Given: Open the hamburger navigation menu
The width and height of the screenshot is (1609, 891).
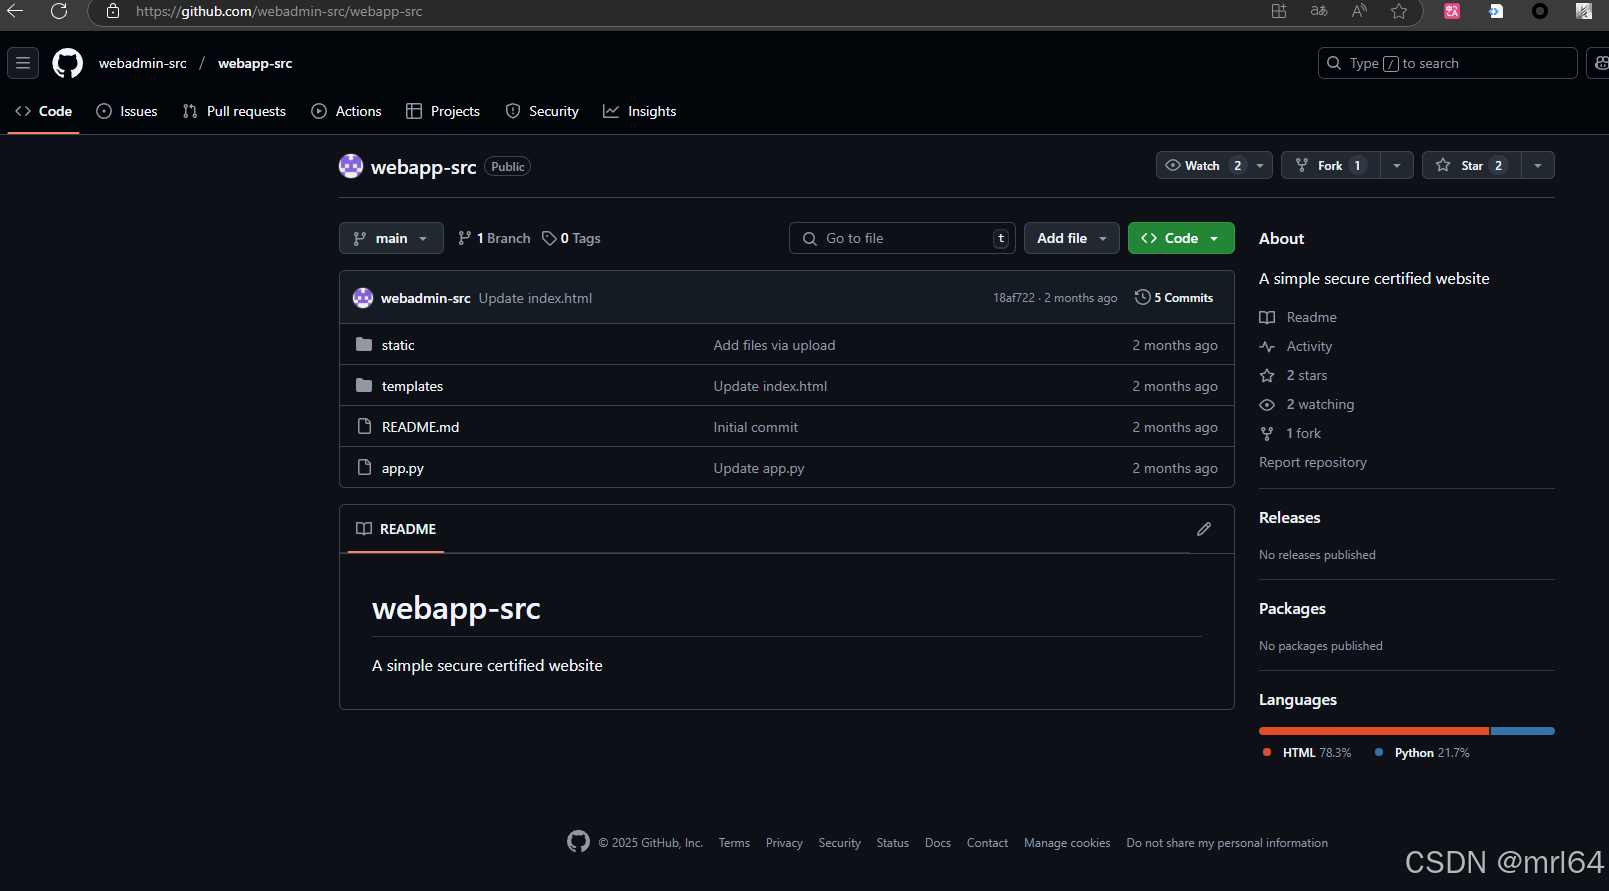Looking at the screenshot, I should [x=23, y=63].
